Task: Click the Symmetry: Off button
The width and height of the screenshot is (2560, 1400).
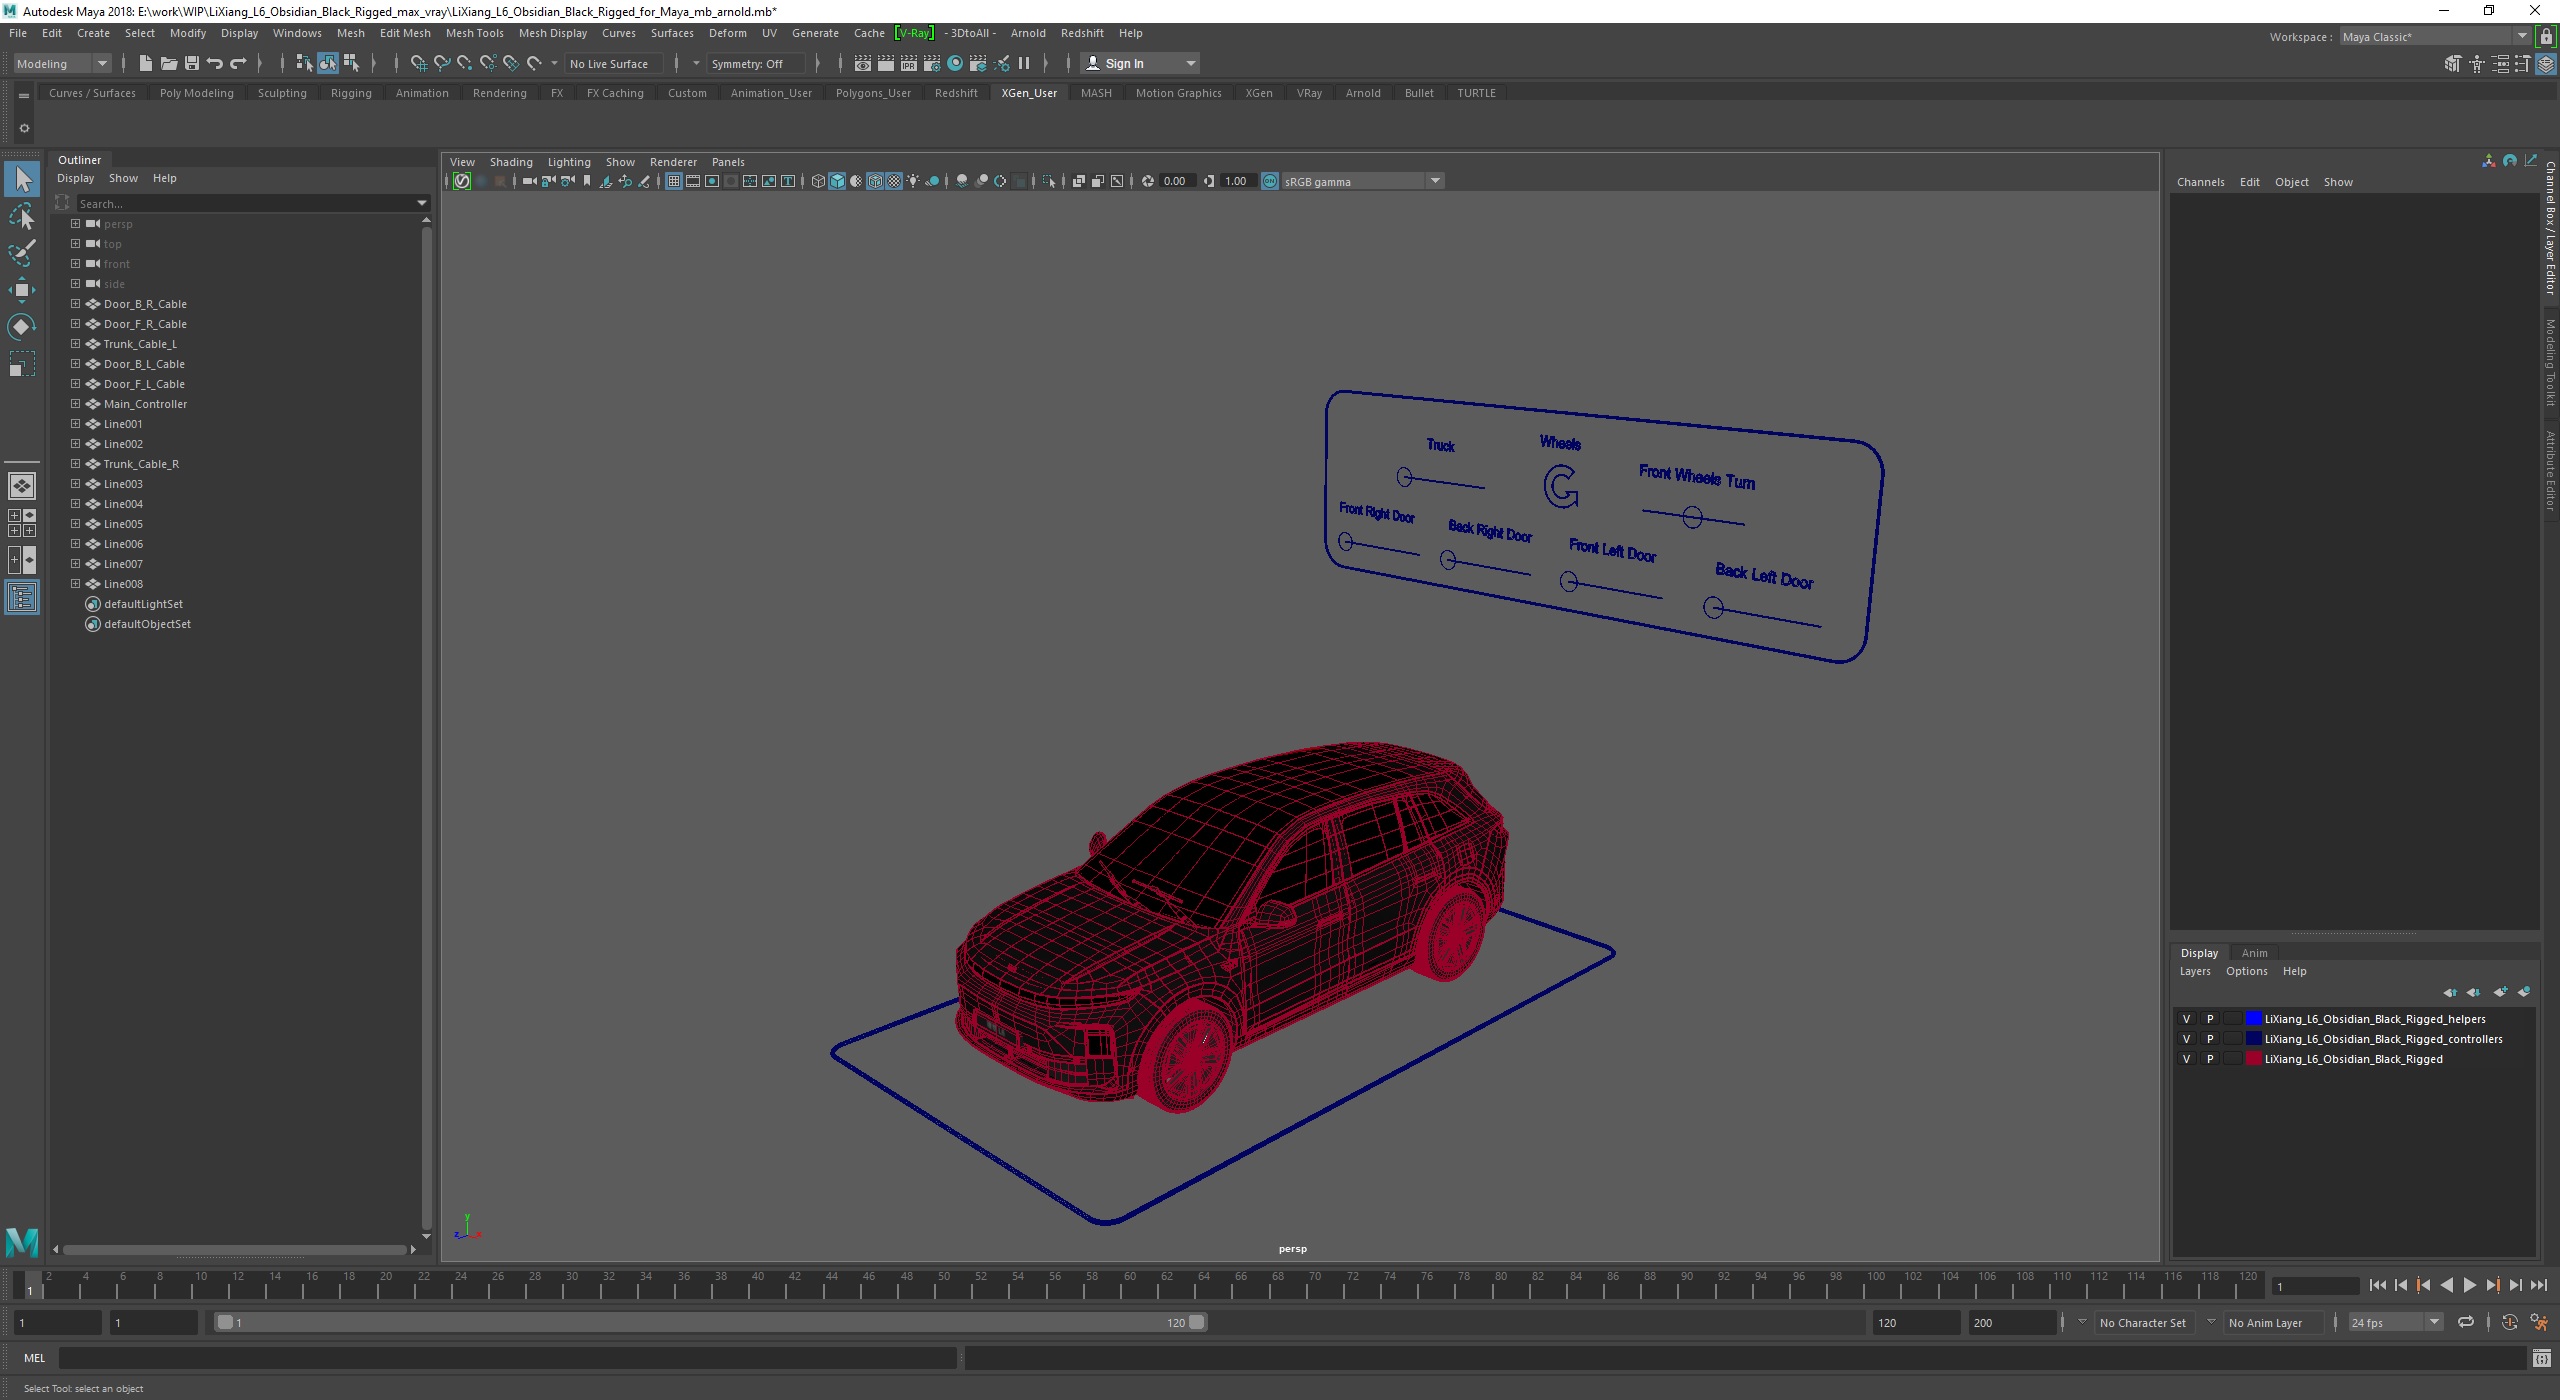Action: click(754, 63)
